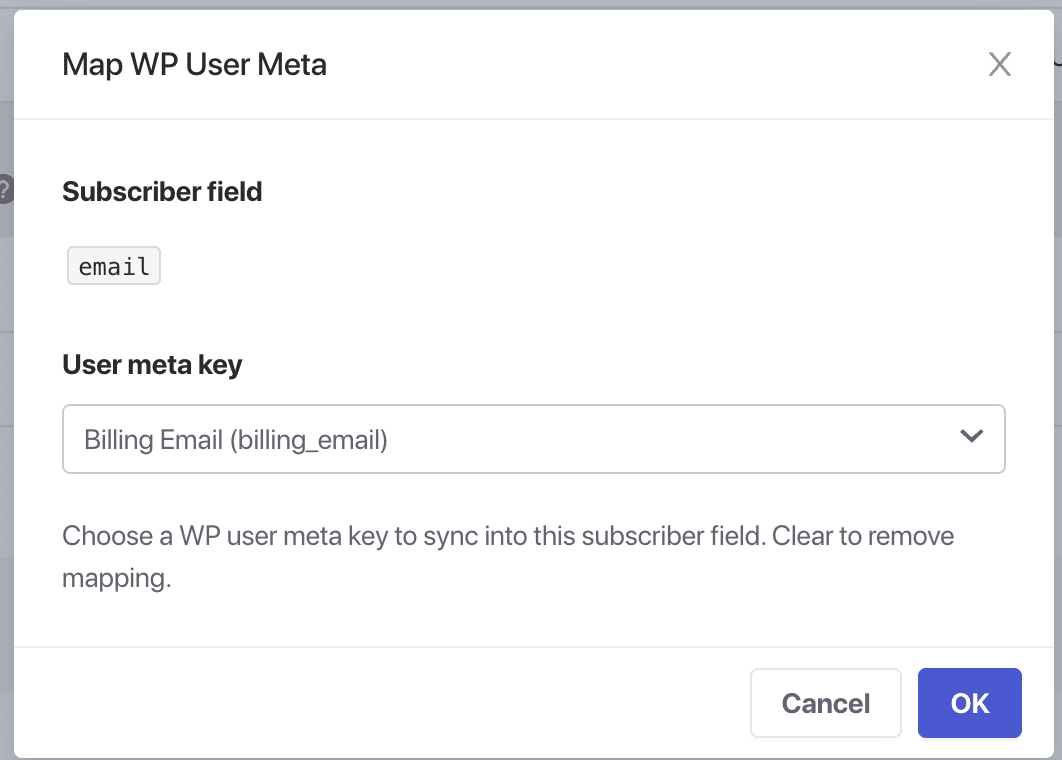Click the dimmed backdrop below the dialog
The height and width of the screenshot is (760, 1062).
pos(500,757)
